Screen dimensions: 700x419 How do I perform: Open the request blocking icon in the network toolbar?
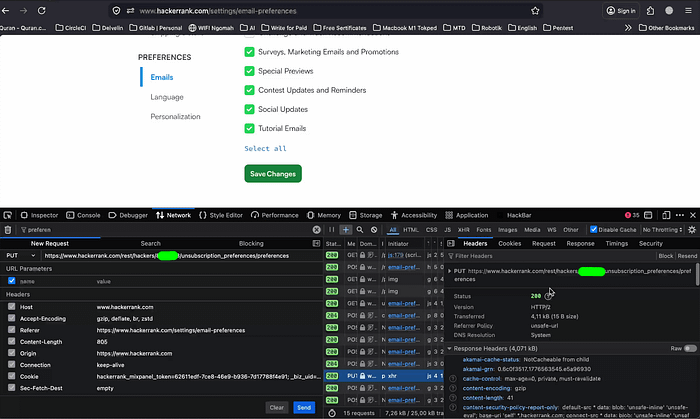pos(374,230)
